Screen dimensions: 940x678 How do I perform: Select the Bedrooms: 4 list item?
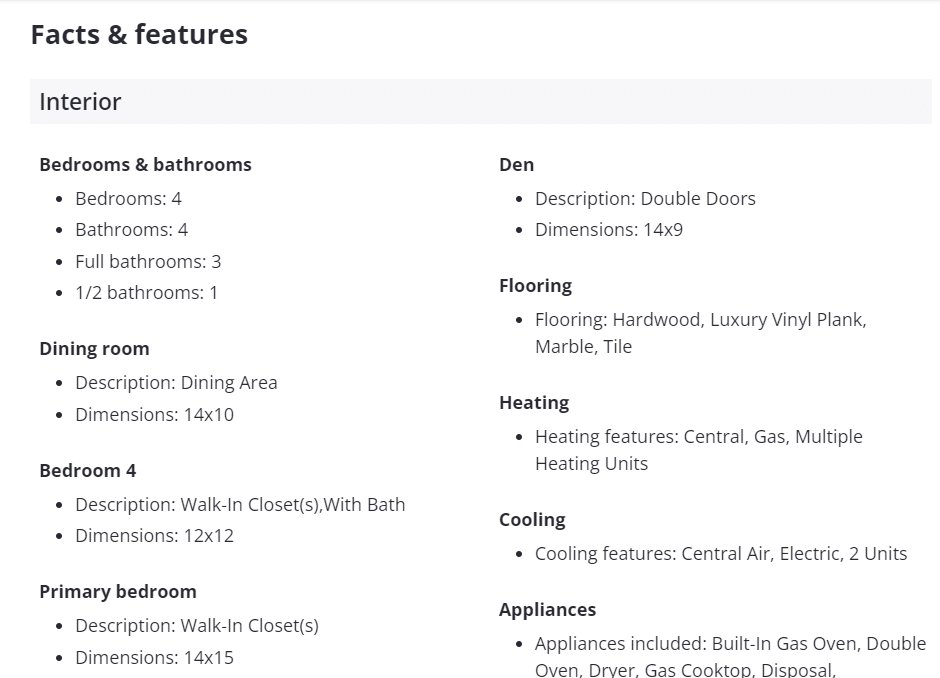pyautogui.click(x=128, y=199)
